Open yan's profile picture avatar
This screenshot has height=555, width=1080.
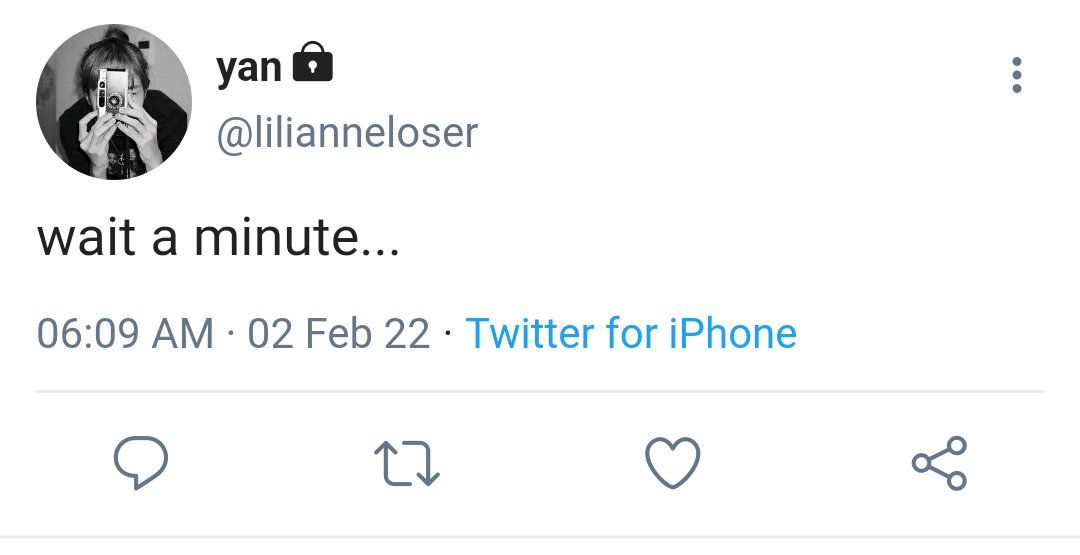(x=114, y=102)
